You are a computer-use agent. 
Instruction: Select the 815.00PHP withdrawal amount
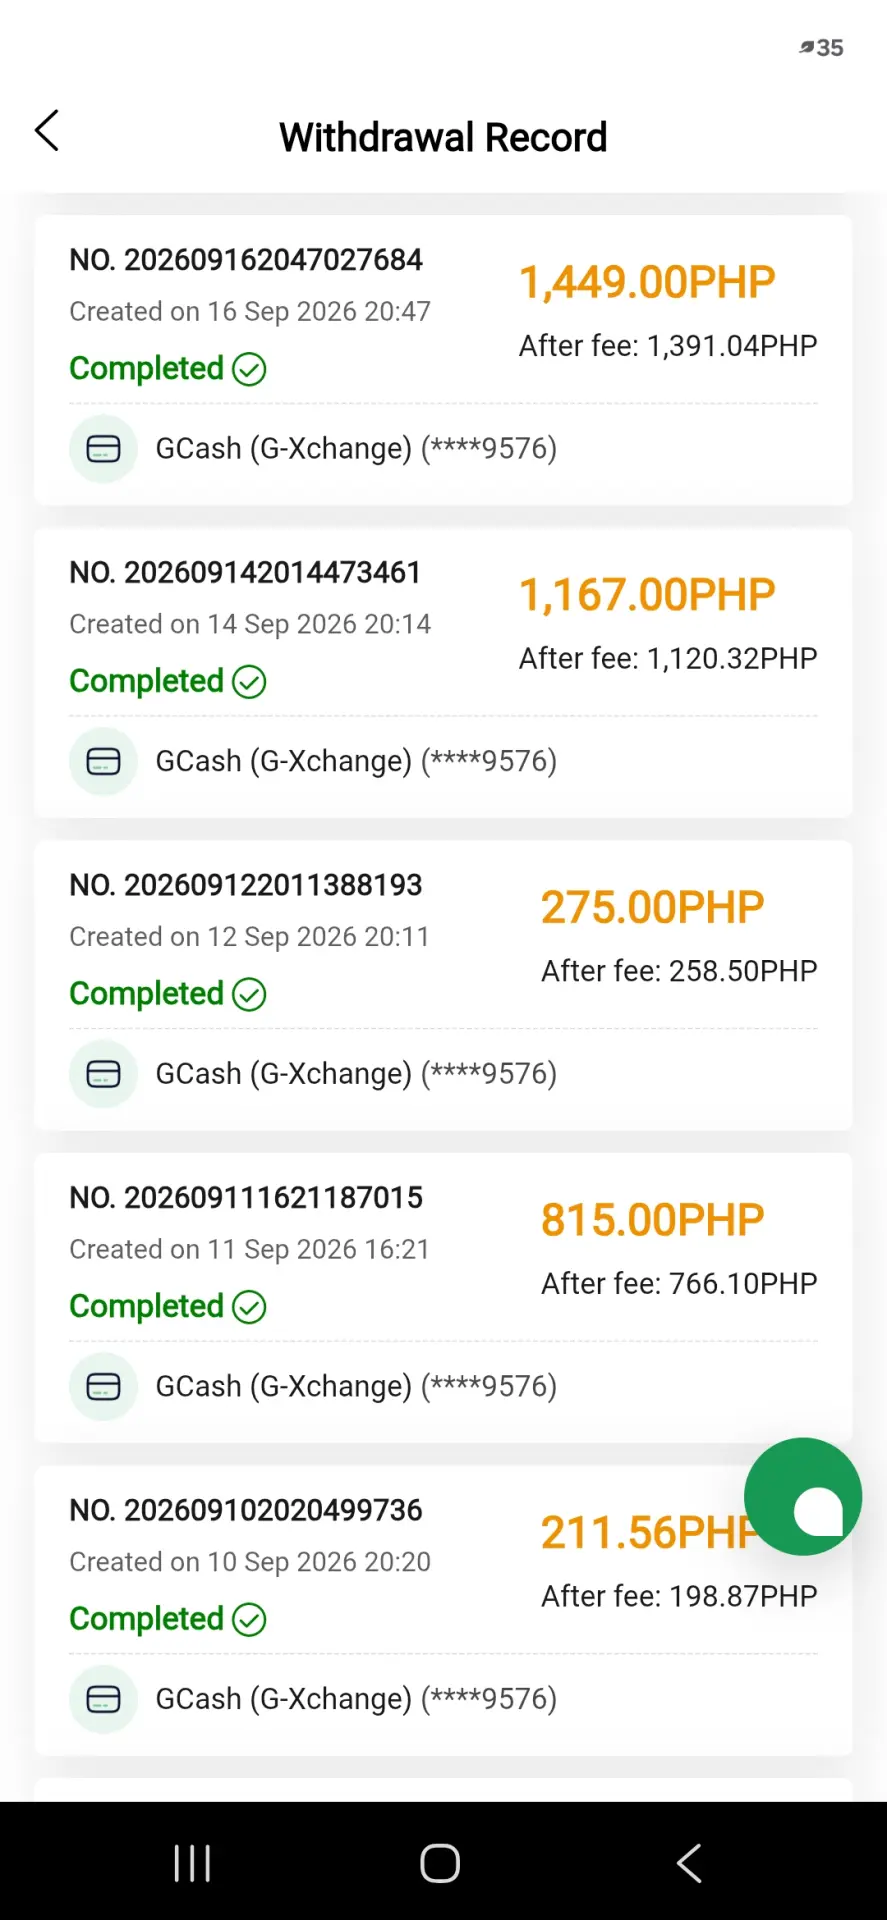click(x=652, y=1220)
